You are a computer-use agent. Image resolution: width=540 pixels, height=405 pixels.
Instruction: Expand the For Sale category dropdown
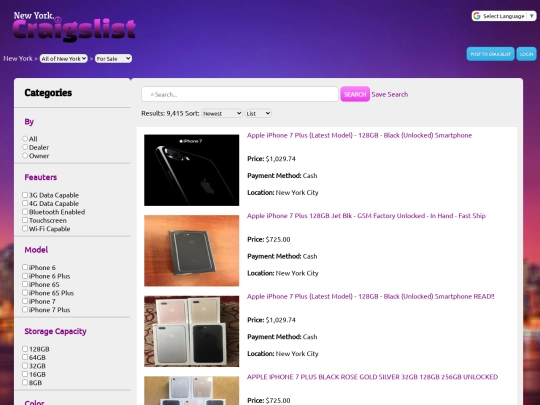(x=113, y=59)
